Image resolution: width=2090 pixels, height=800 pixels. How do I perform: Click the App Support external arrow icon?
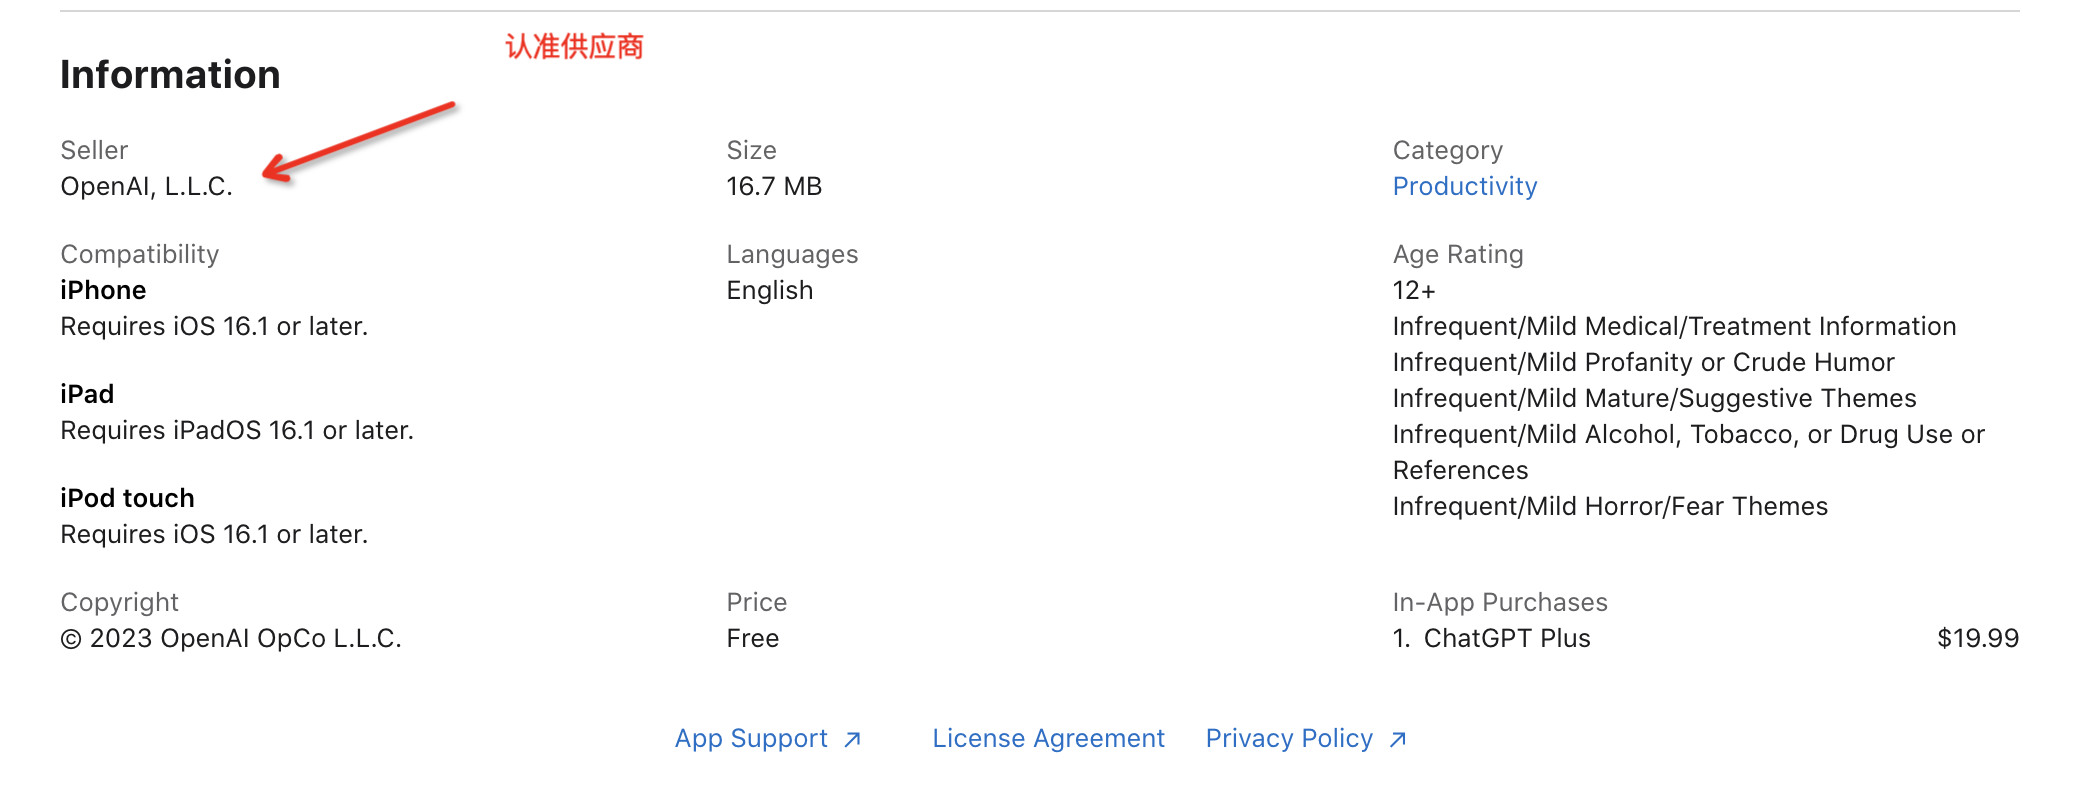(852, 739)
